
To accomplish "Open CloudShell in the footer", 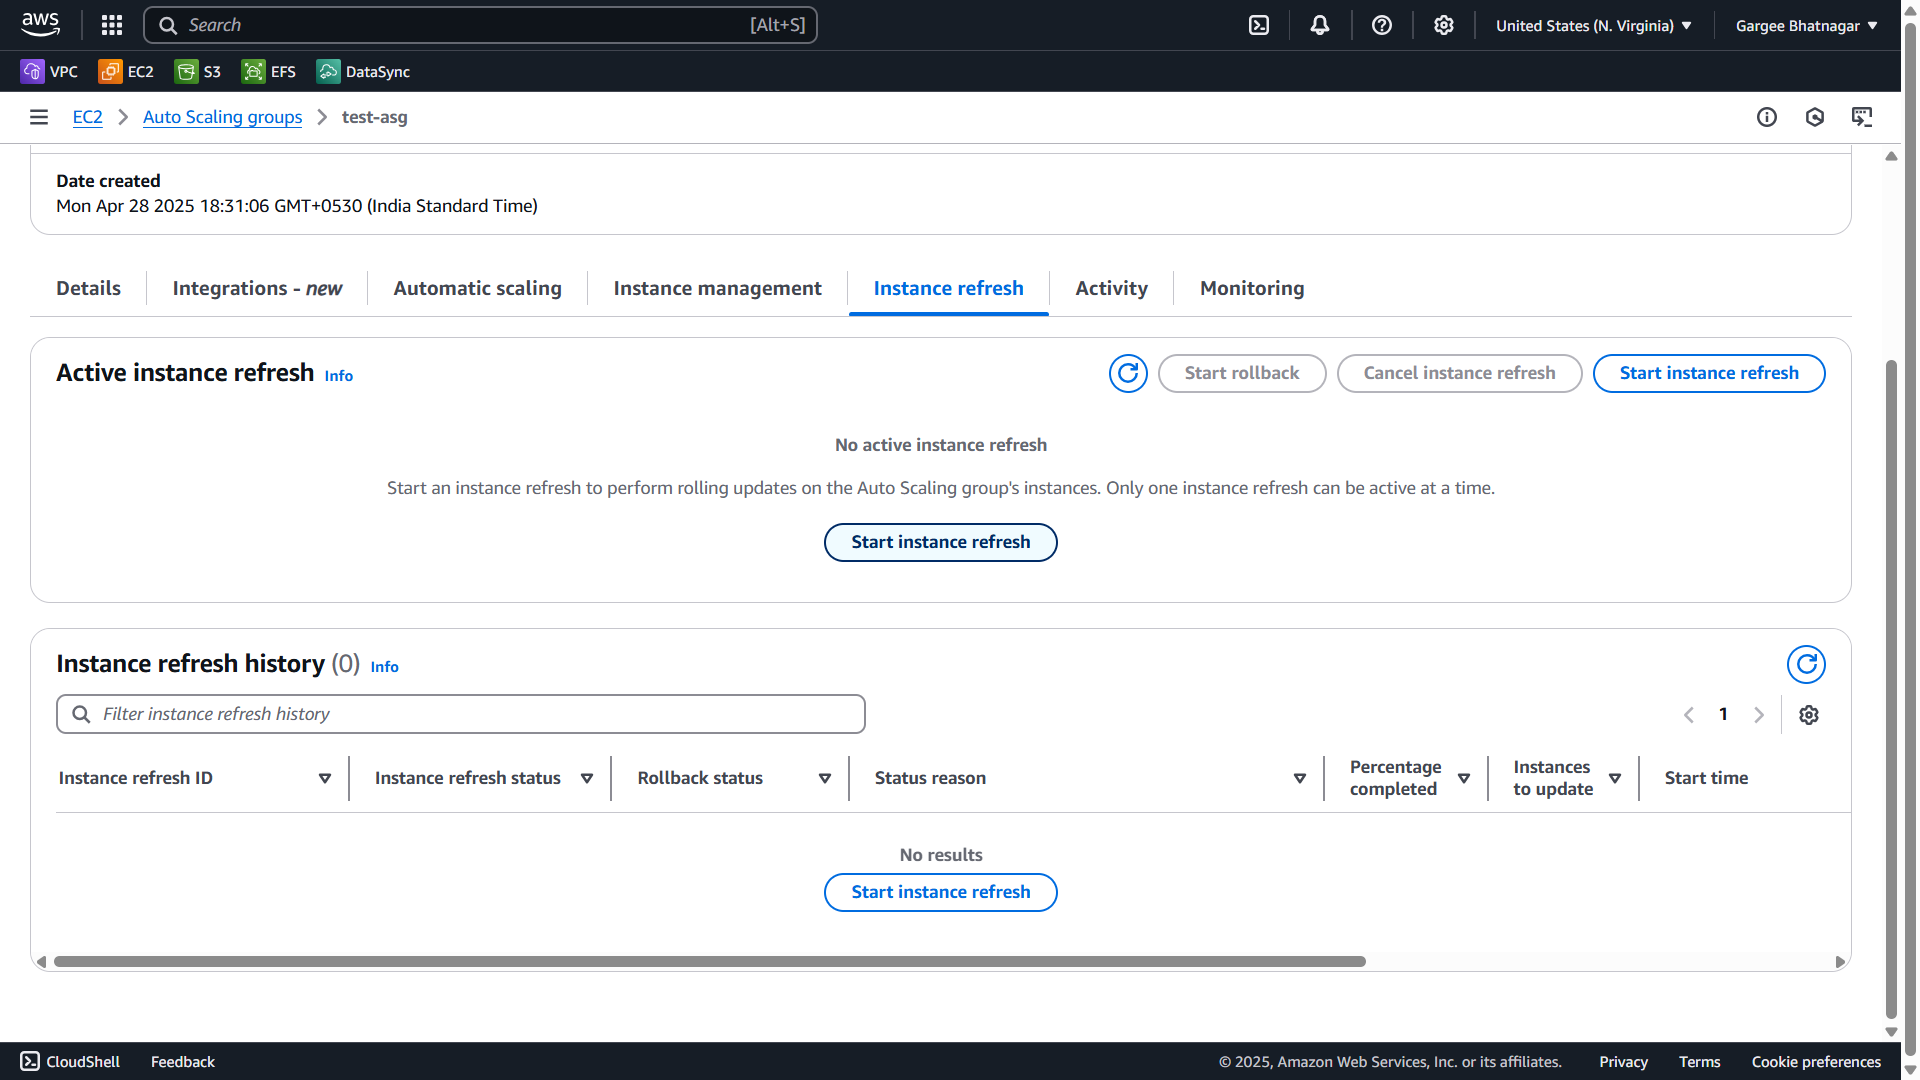I will tap(70, 1061).
